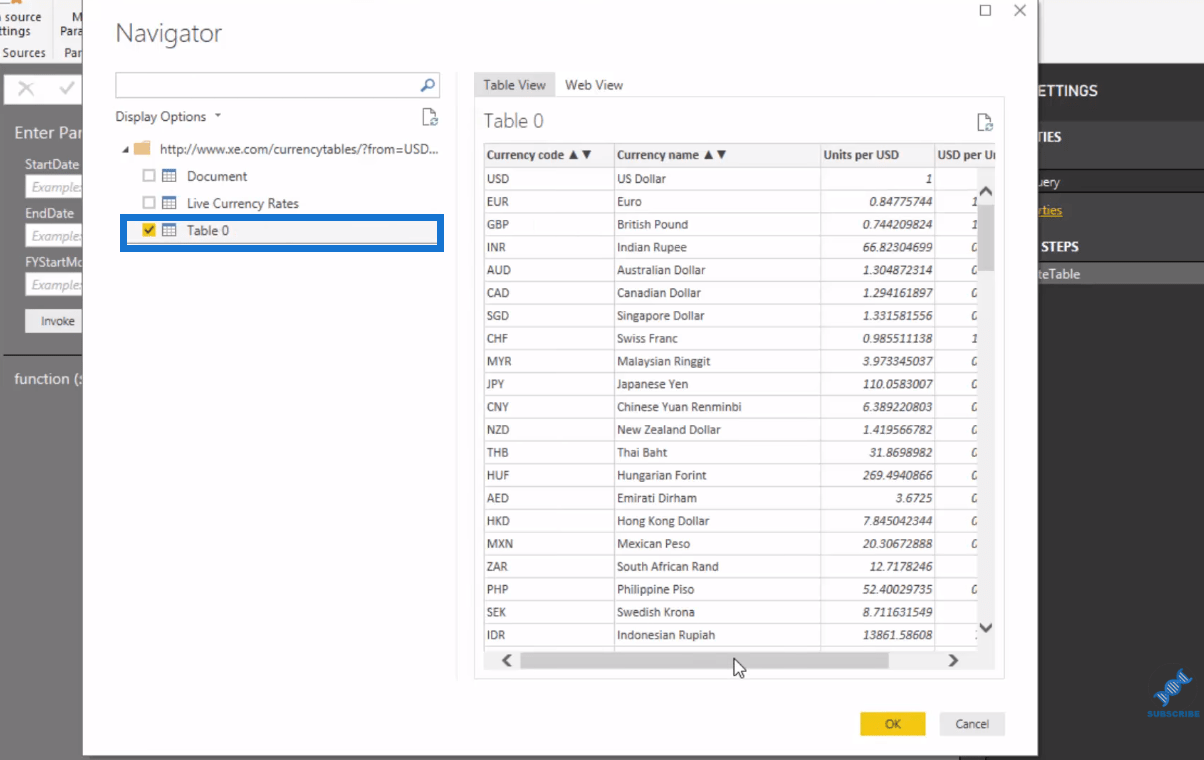The width and height of the screenshot is (1204, 760).
Task: Click the Indian Rupee cell
Action: (717, 247)
